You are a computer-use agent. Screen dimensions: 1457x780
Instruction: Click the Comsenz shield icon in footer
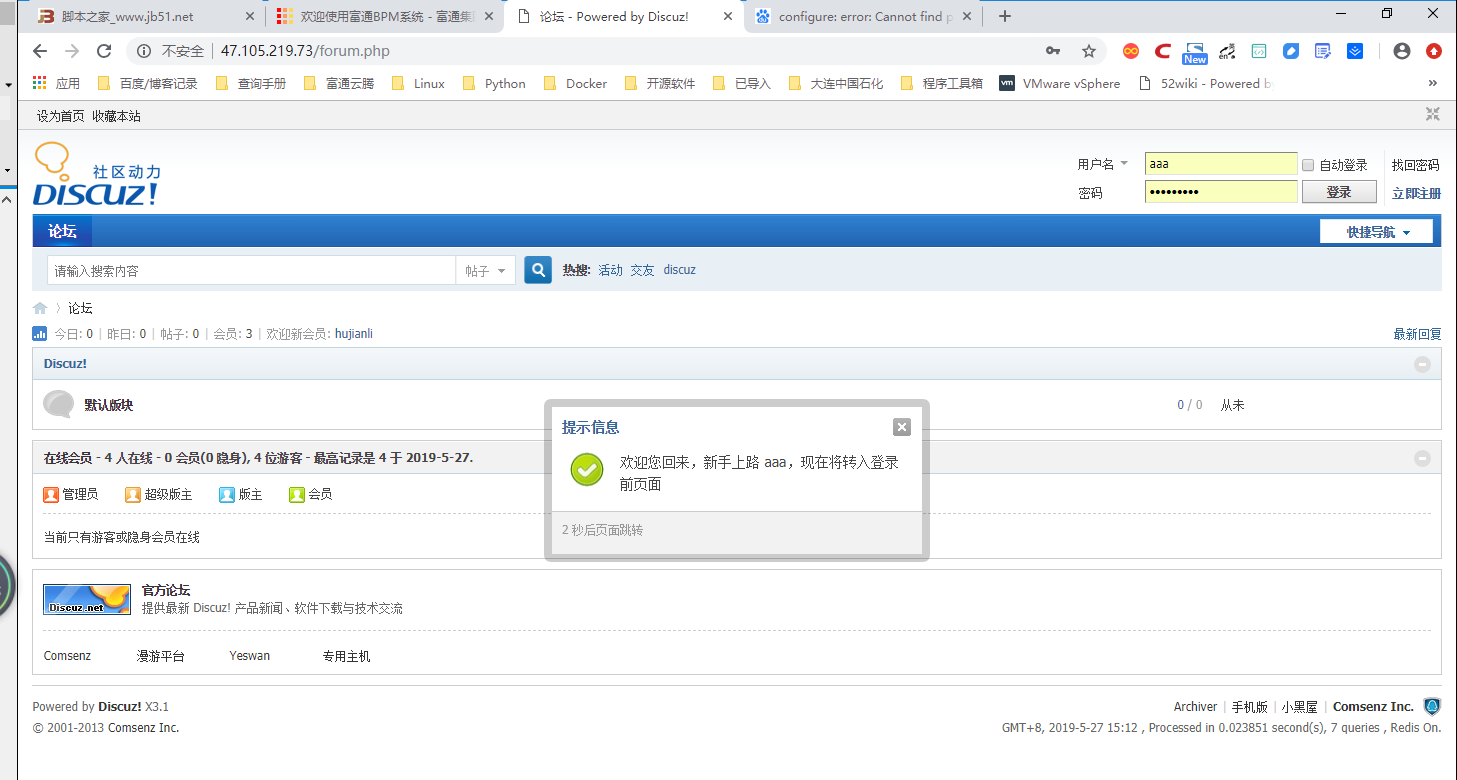(x=1432, y=707)
